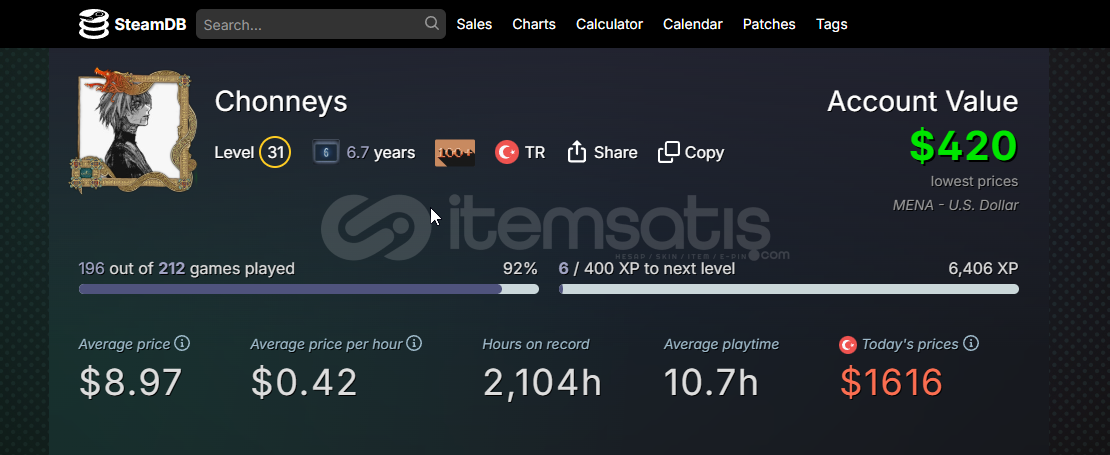The image size is (1110, 455).
Task: Click the Share upload icon
Action: 577,152
